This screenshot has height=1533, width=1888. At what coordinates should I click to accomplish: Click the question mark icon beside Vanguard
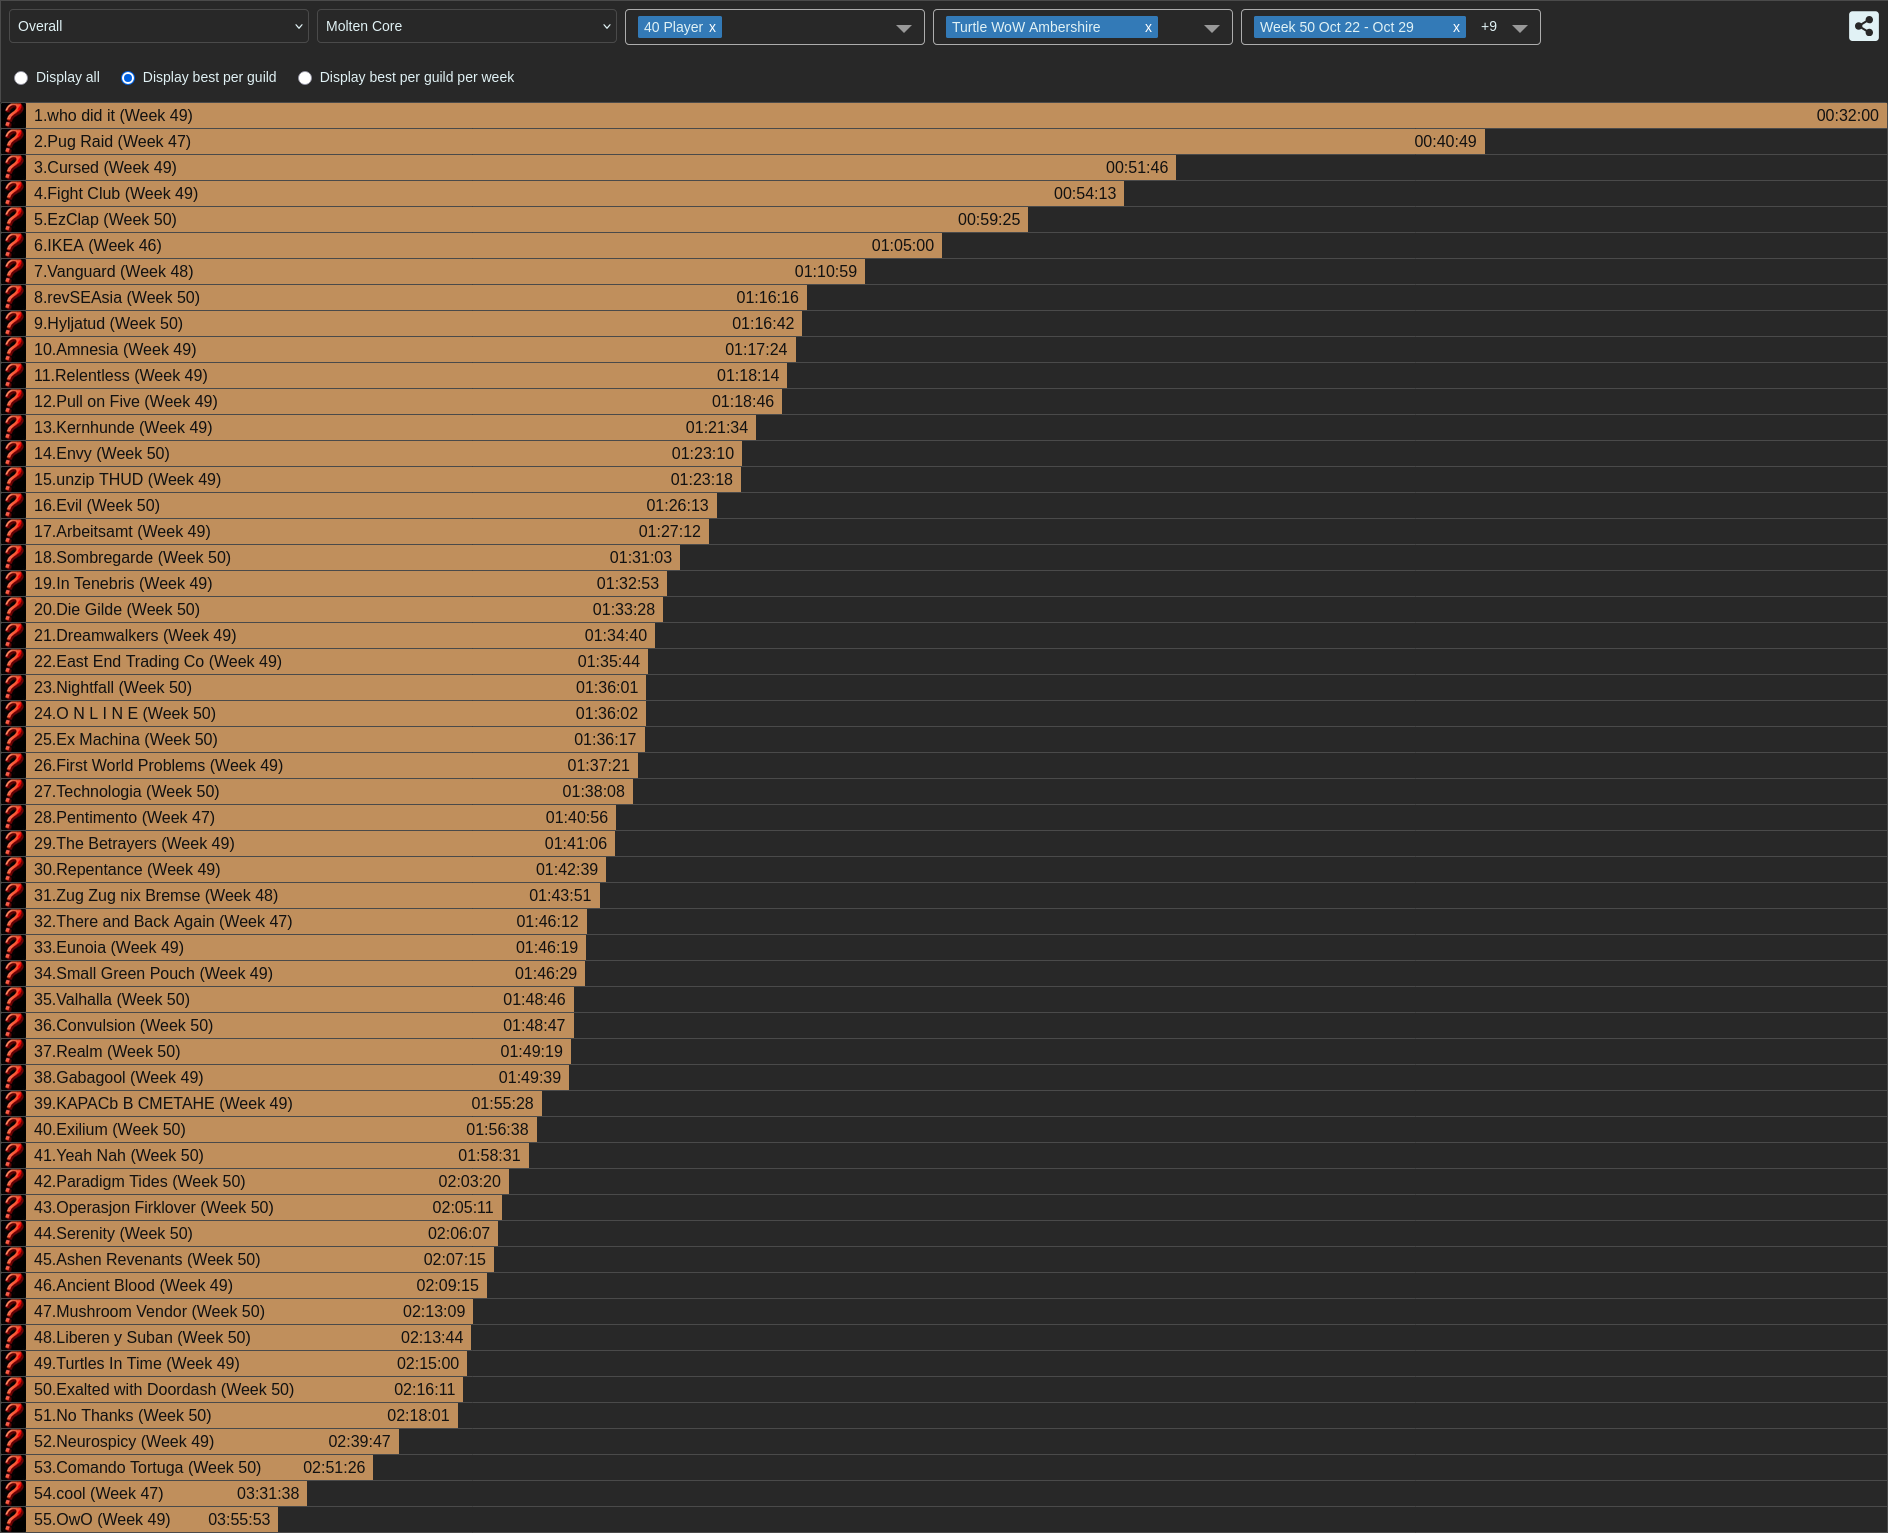pos(13,271)
